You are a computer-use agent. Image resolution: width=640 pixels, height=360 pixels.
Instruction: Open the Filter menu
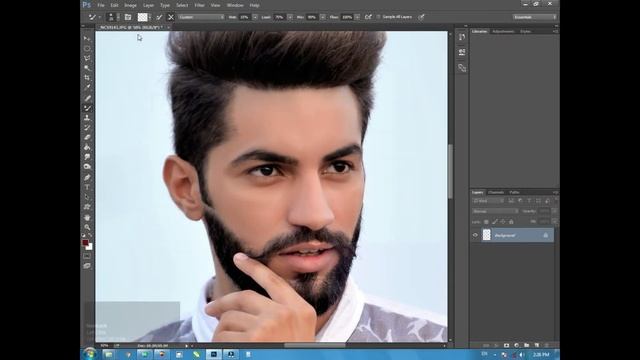199,5
